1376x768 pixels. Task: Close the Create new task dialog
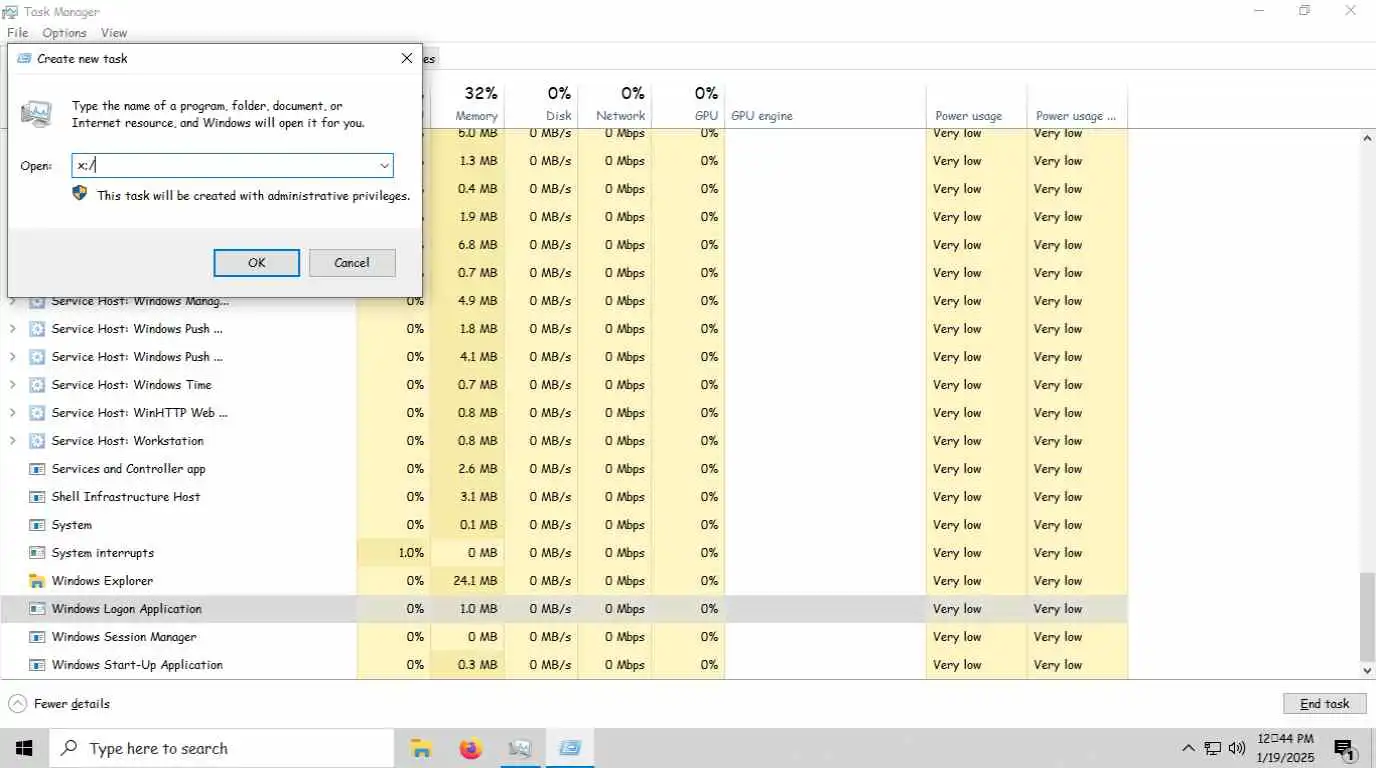[x=406, y=58]
